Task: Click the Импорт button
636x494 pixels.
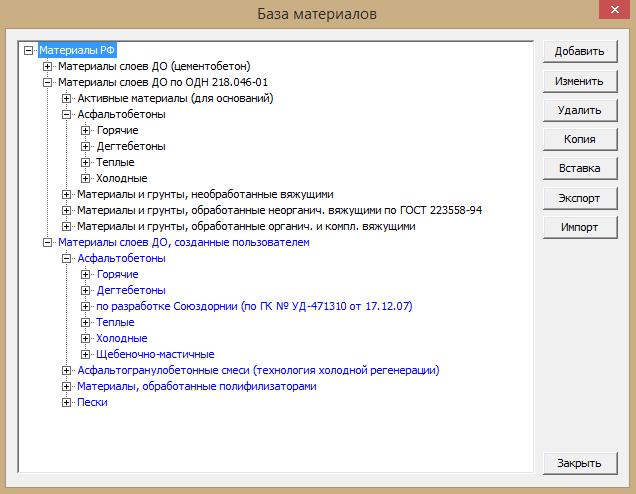Action: [580, 227]
